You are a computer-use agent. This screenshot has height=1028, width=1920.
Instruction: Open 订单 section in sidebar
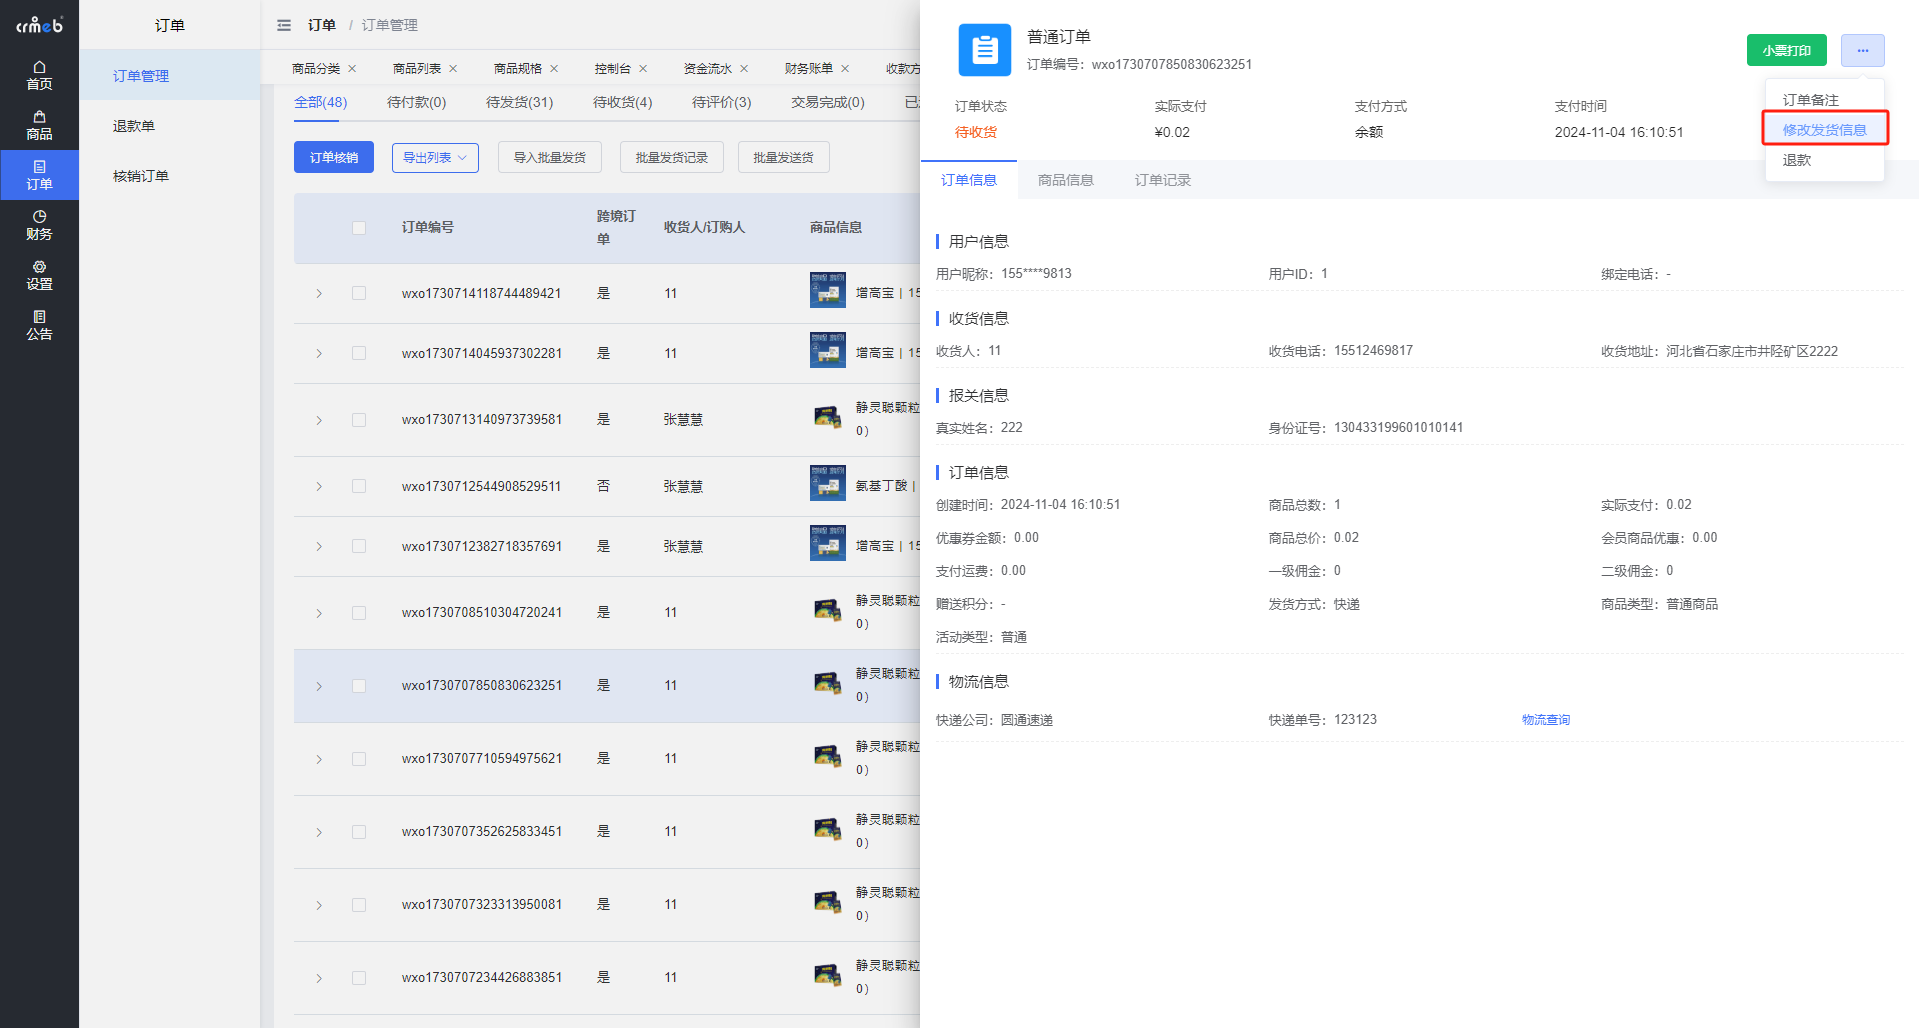[39, 175]
